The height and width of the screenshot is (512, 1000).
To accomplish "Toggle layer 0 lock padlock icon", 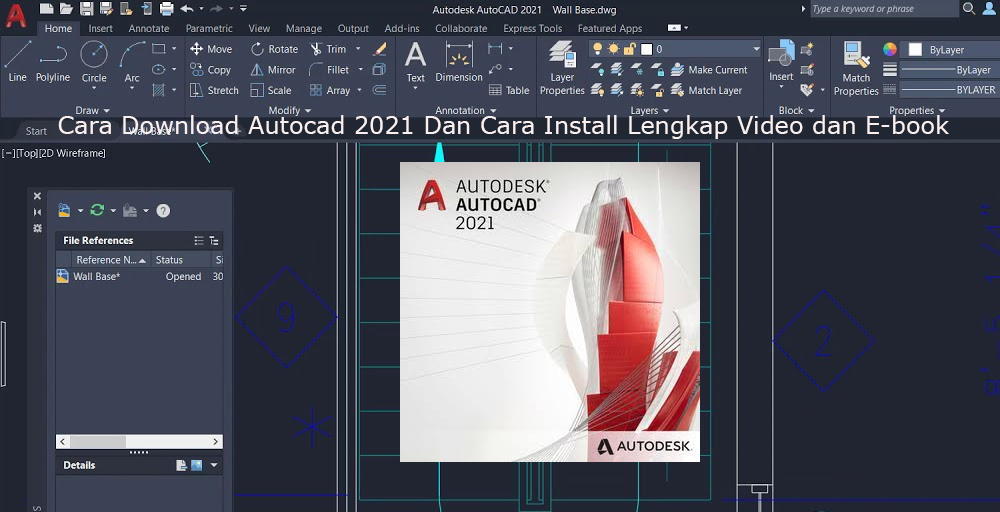I will (629, 48).
